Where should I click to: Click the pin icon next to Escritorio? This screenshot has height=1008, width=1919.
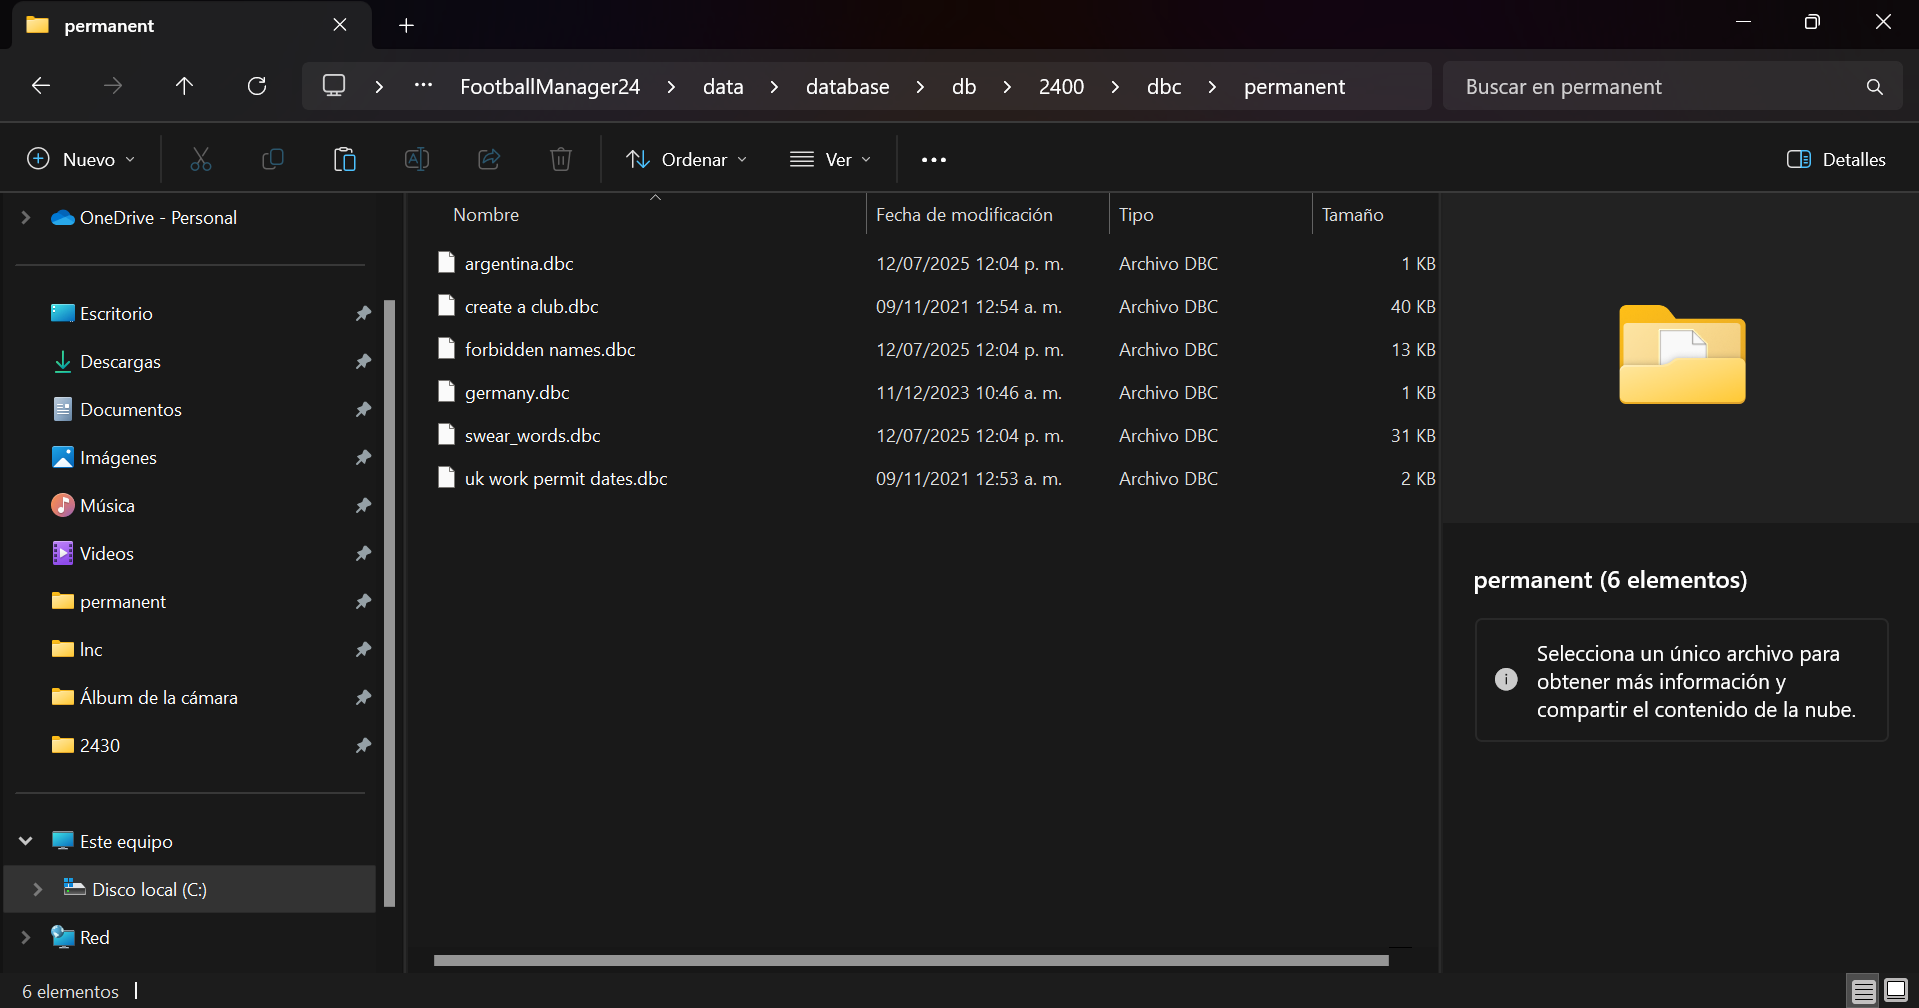[363, 313]
